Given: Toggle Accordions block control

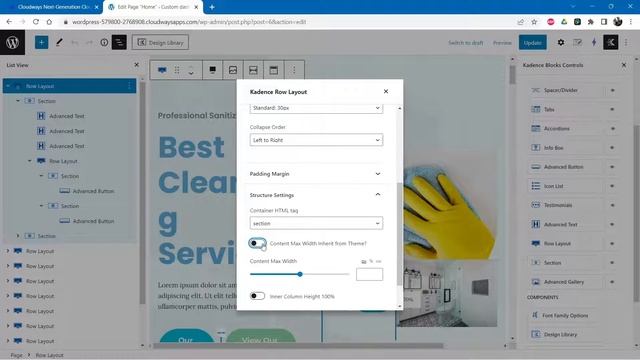Looking at the screenshot, I should [612, 129].
